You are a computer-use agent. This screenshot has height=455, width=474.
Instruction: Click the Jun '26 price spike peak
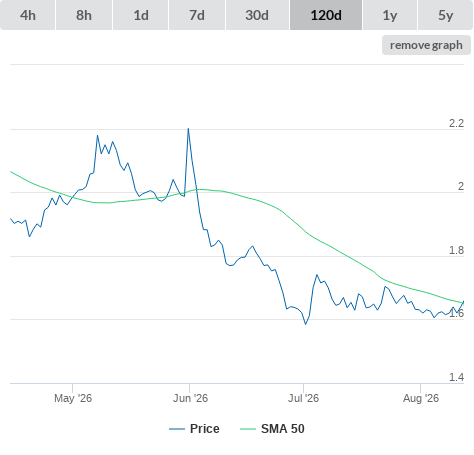click(x=188, y=129)
